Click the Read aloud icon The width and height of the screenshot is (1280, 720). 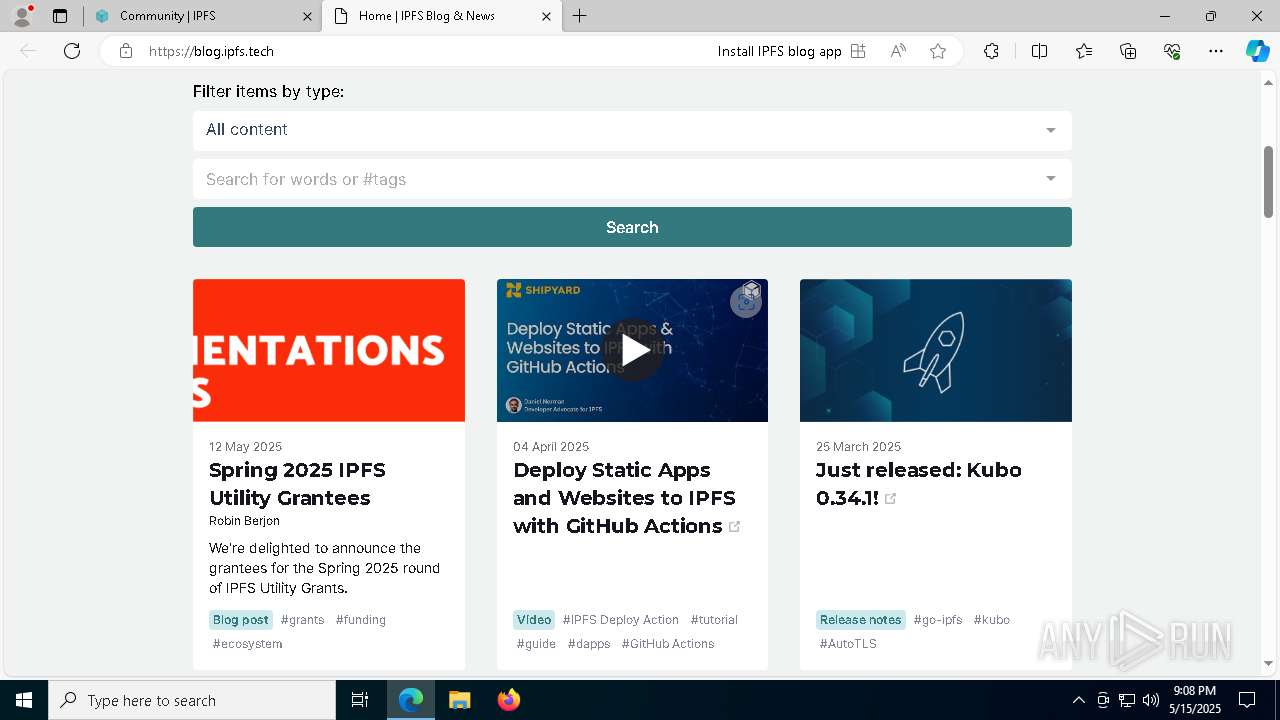pos(898,51)
